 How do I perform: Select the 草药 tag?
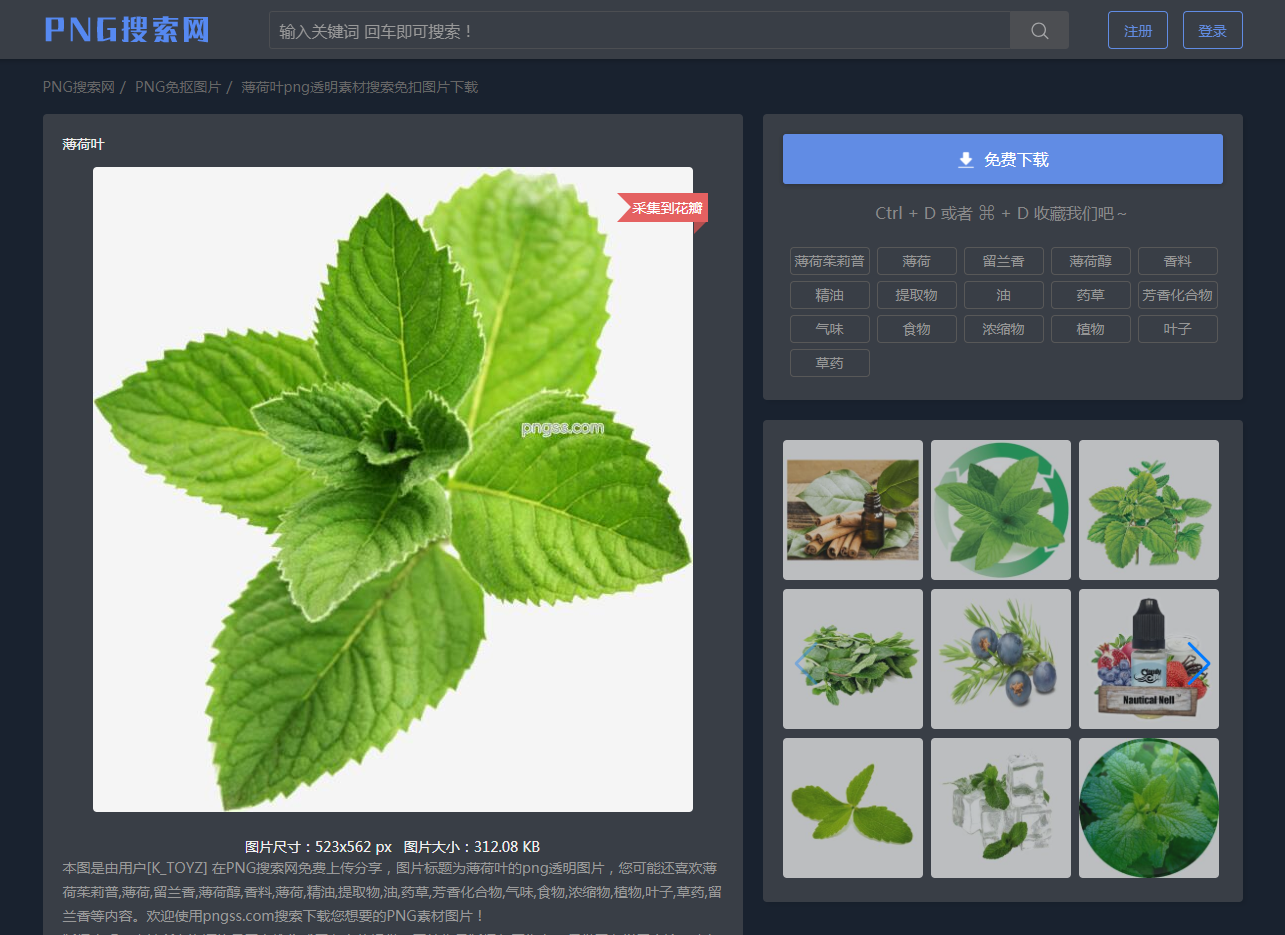point(830,363)
